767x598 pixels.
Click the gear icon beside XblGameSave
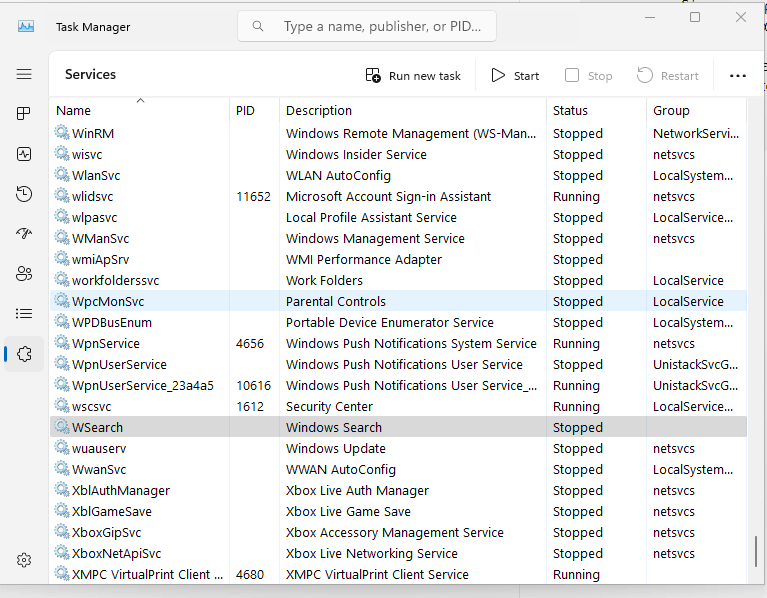tap(62, 510)
